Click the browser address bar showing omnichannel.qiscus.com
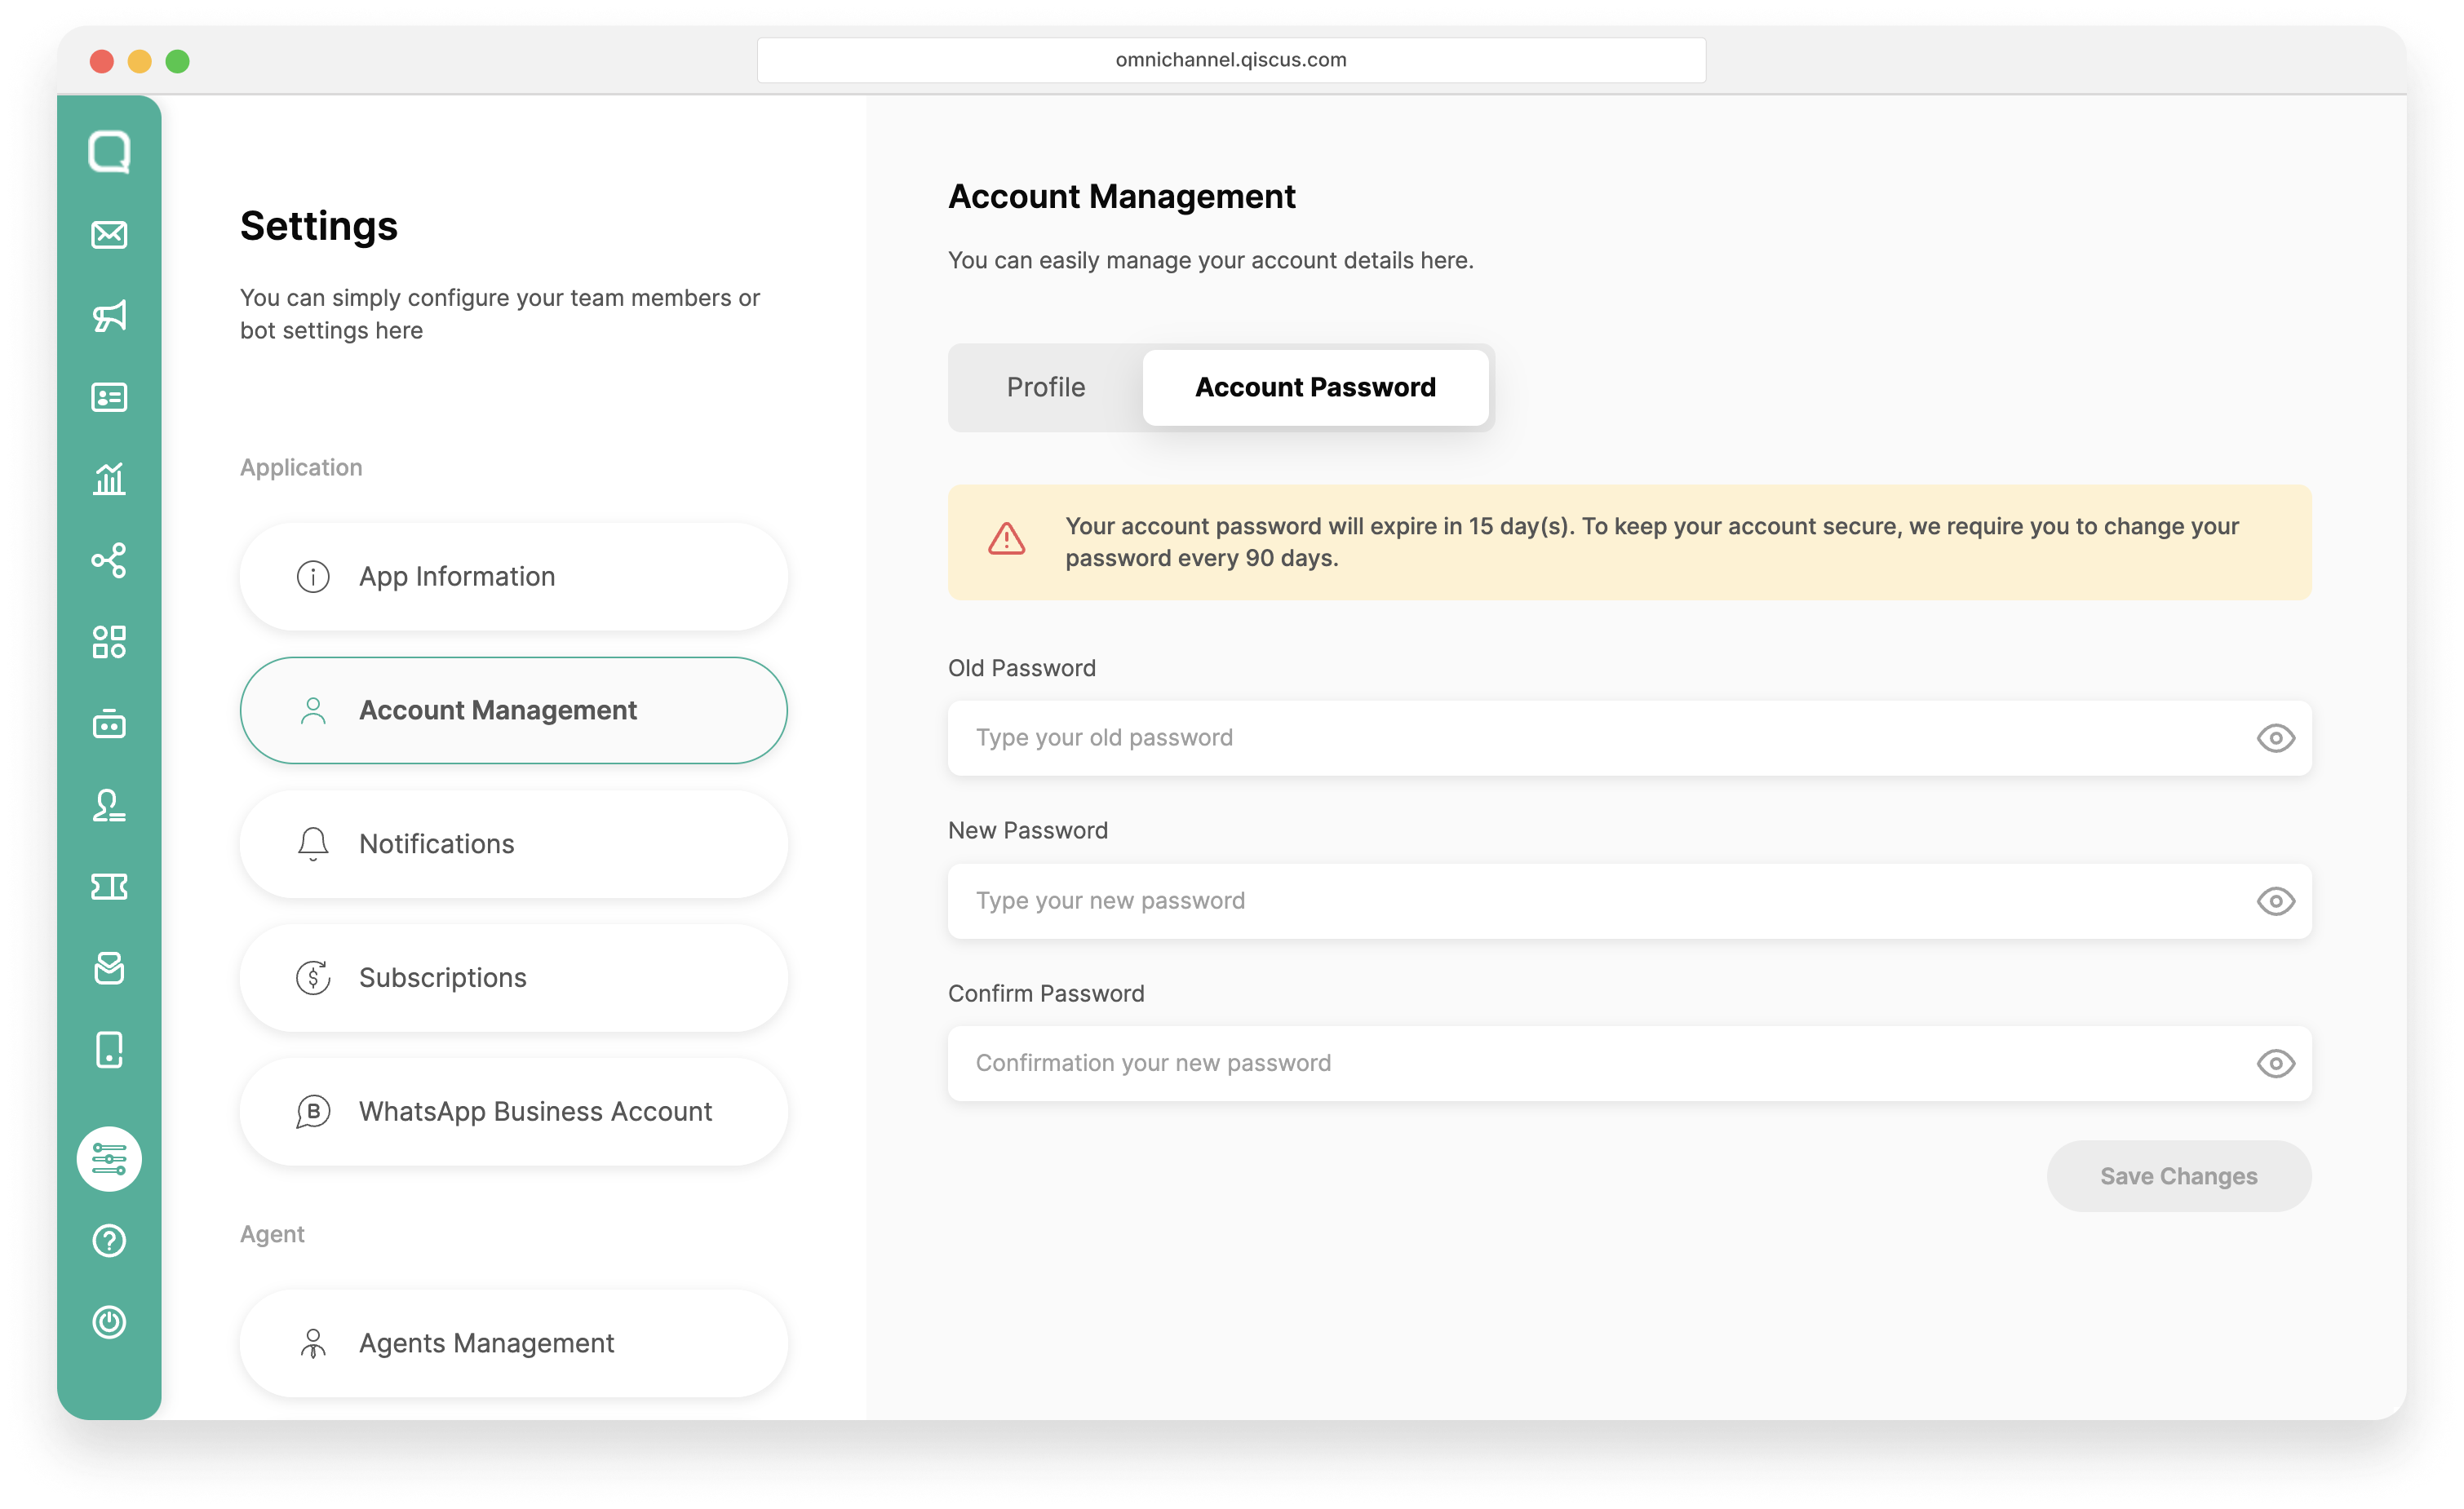 [x=1231, y=60]
